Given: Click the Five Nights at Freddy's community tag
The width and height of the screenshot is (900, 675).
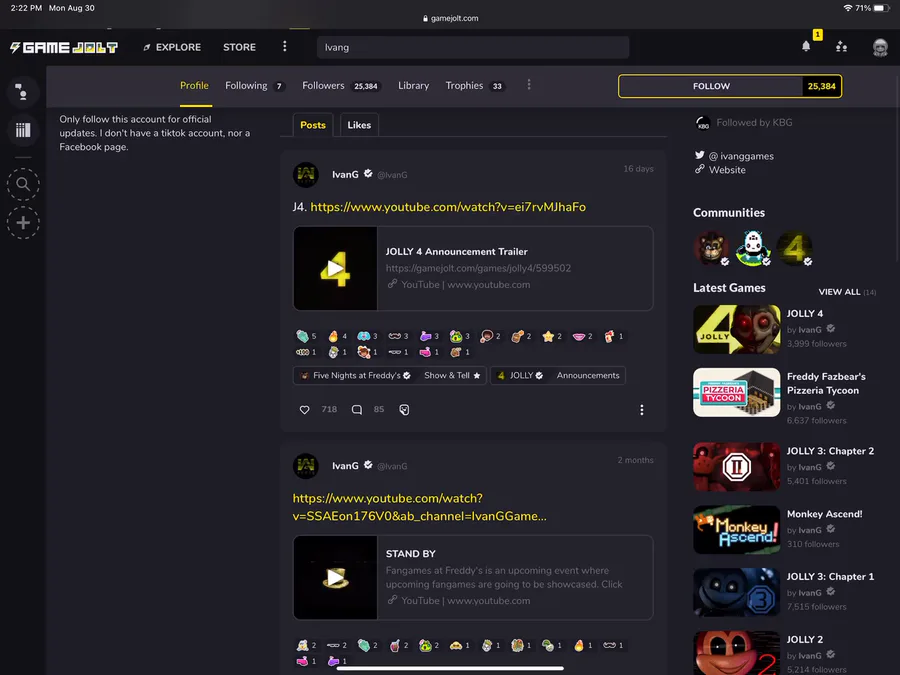Looking at the screenshot, I should [x=356, y=375].
